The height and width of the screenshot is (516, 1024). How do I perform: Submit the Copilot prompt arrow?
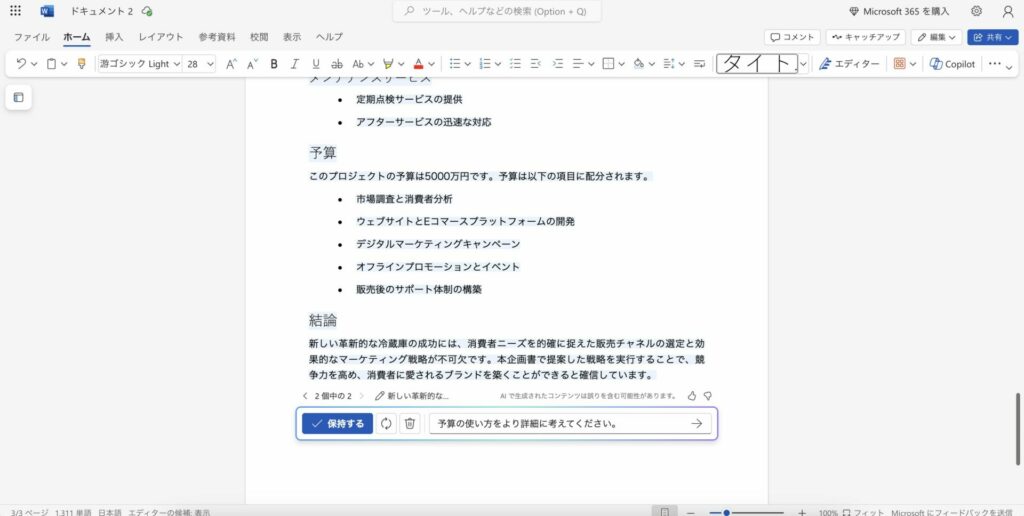(697, 423)
